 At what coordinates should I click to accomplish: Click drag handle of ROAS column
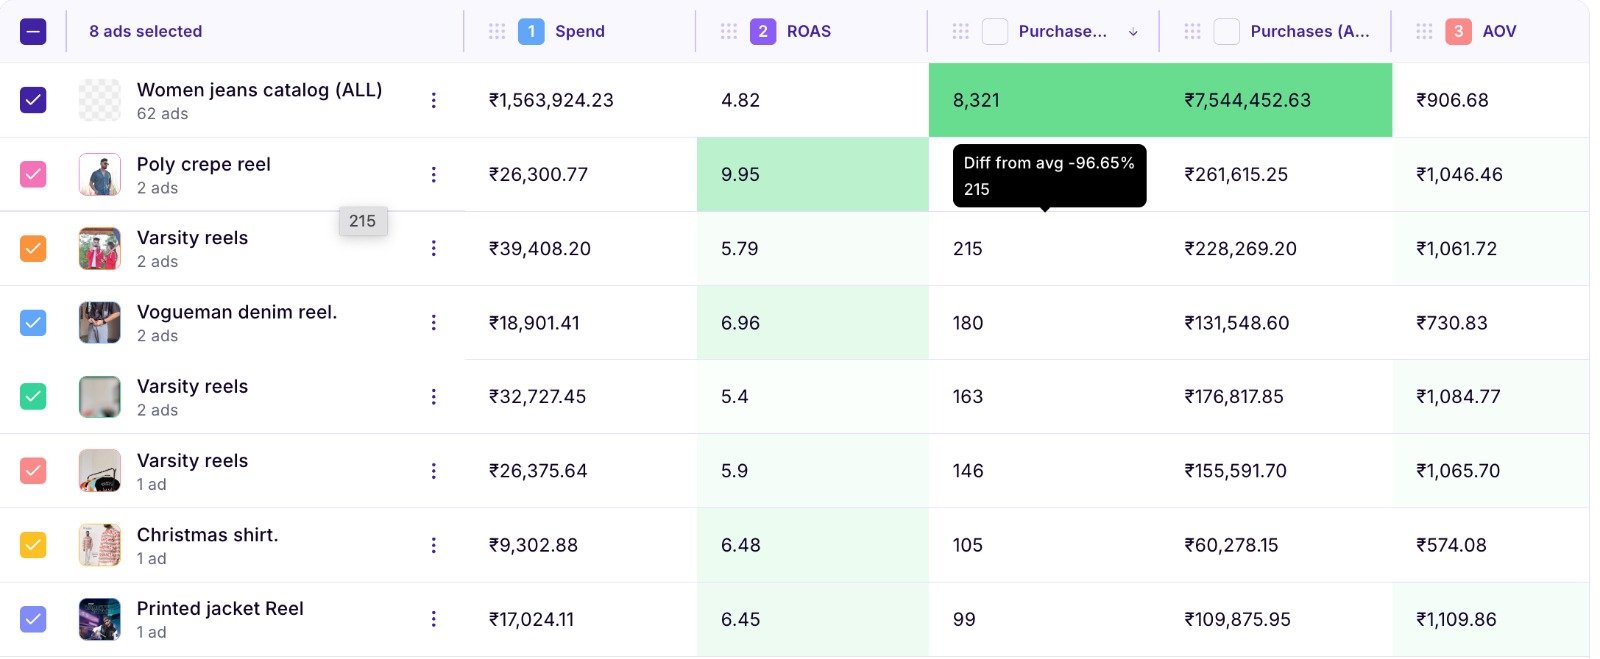729,32
